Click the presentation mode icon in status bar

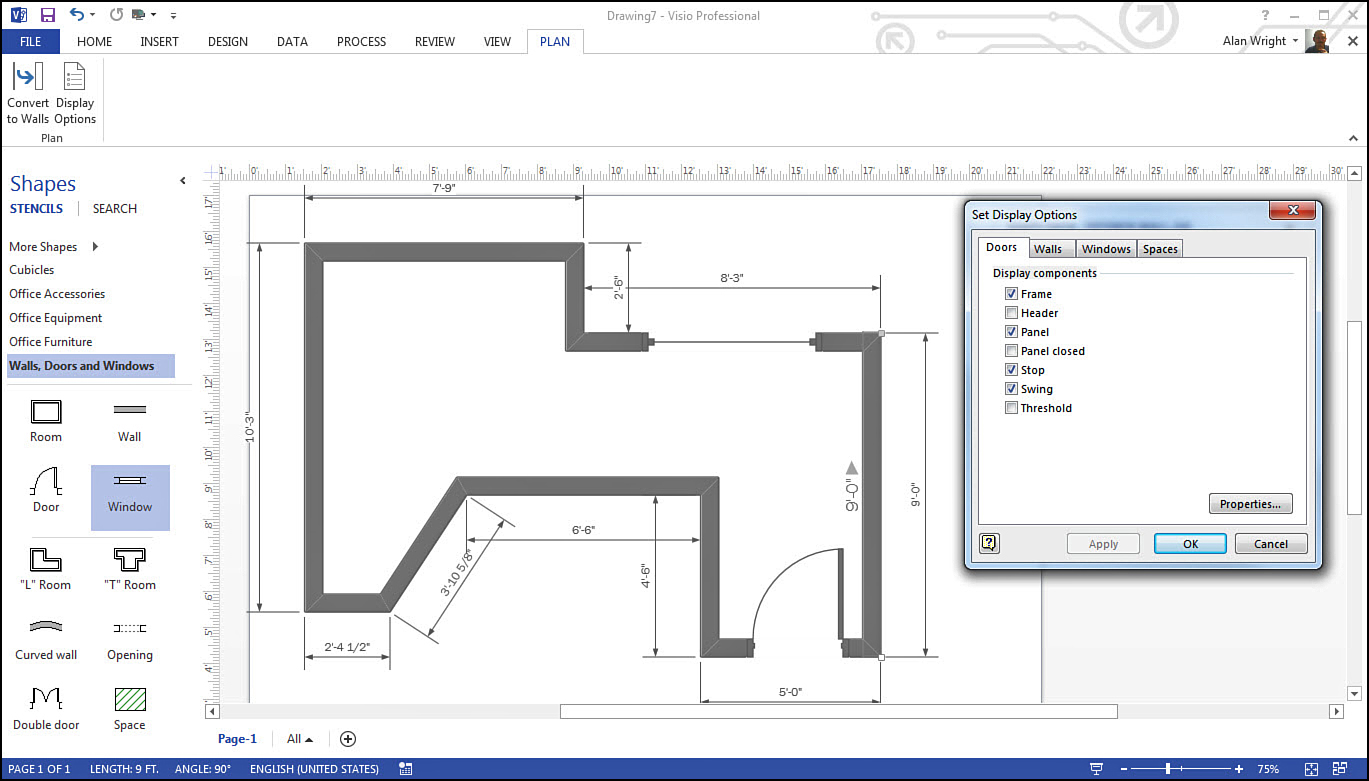coord(1096,769)
